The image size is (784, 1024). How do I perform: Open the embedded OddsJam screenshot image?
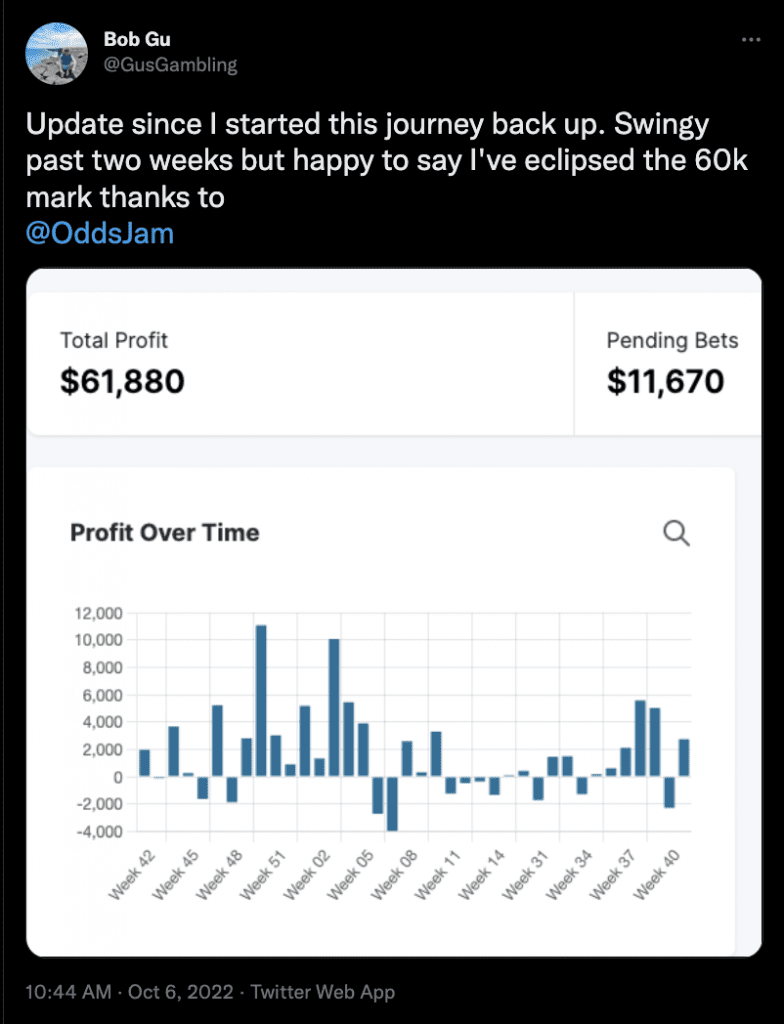point(394,613)
